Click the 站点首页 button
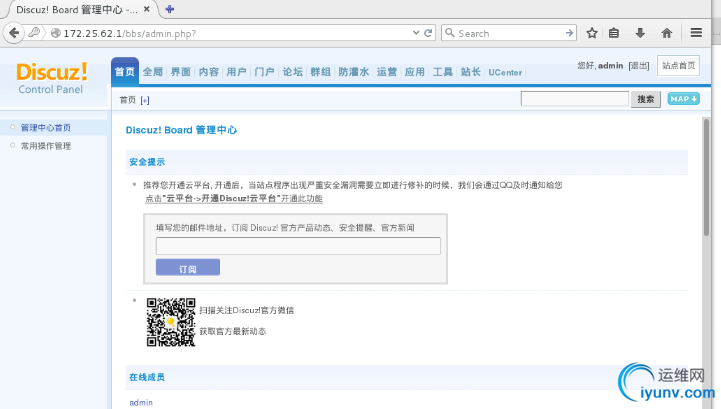Screen dimensions: 721x409 [x=678, y=65]
